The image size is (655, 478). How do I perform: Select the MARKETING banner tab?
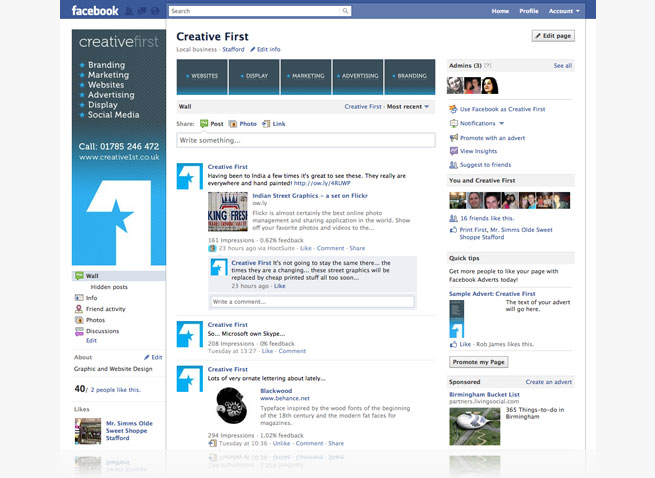(306, 77)
